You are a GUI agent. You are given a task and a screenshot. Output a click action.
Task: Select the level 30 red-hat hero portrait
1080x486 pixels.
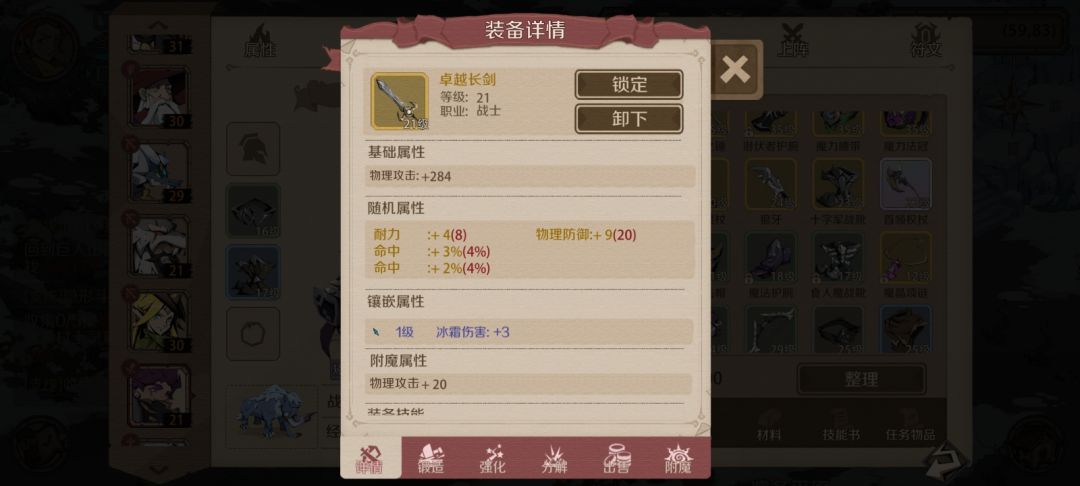(158, 97)
